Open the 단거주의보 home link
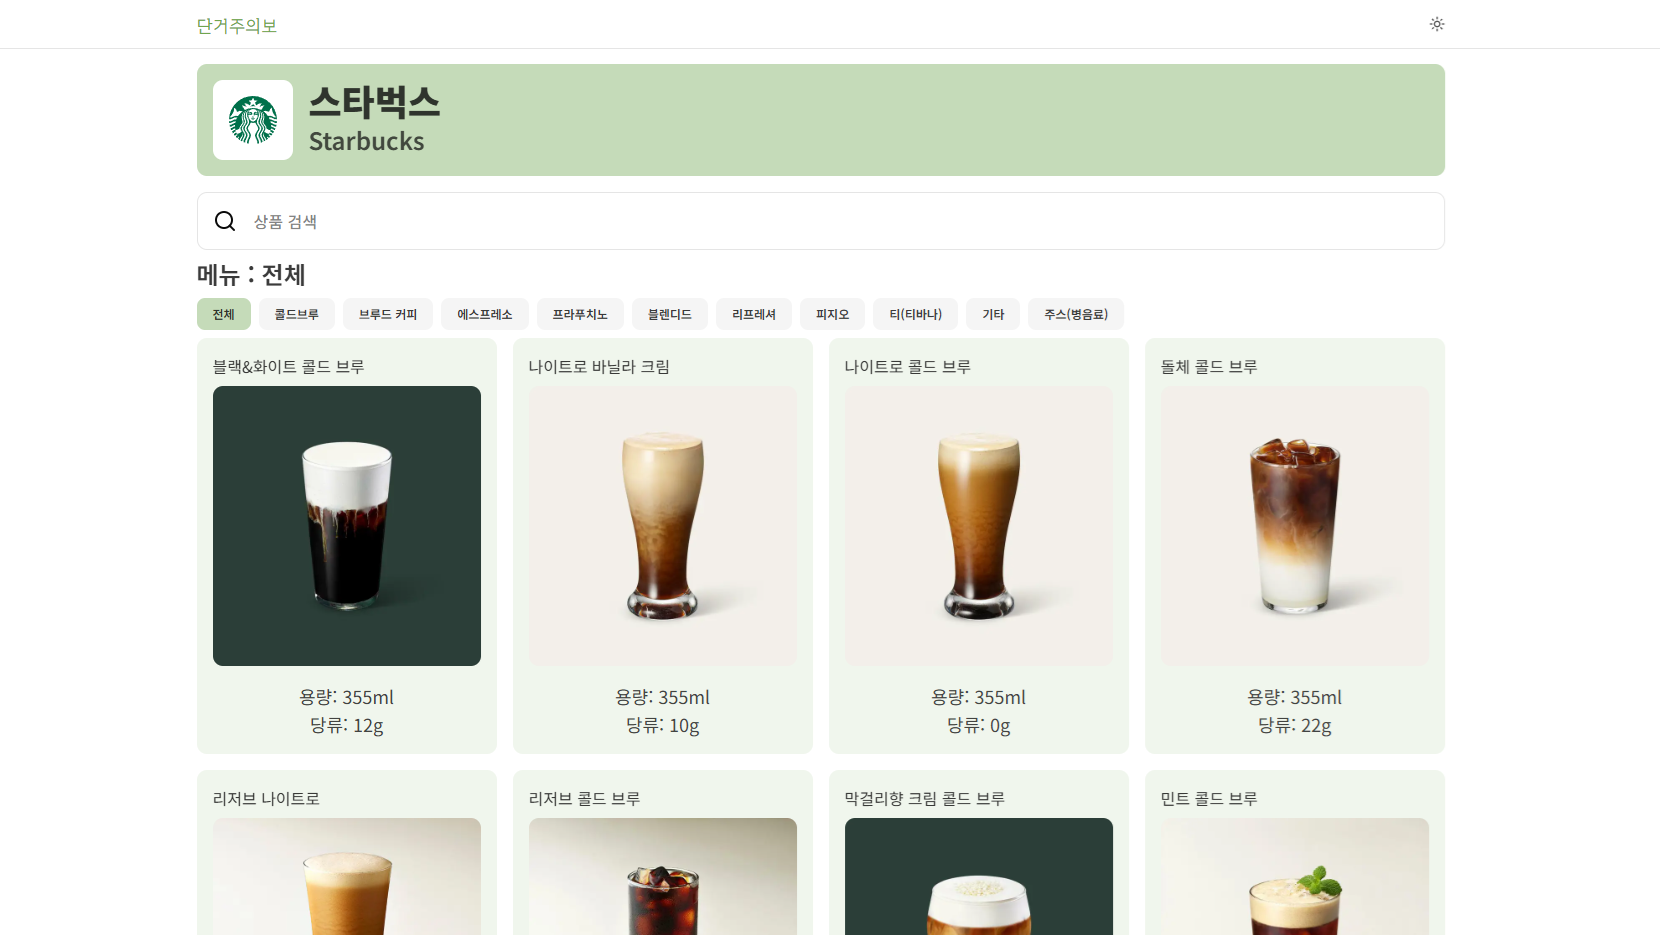1660x940 pixels. tap(237, 25)
